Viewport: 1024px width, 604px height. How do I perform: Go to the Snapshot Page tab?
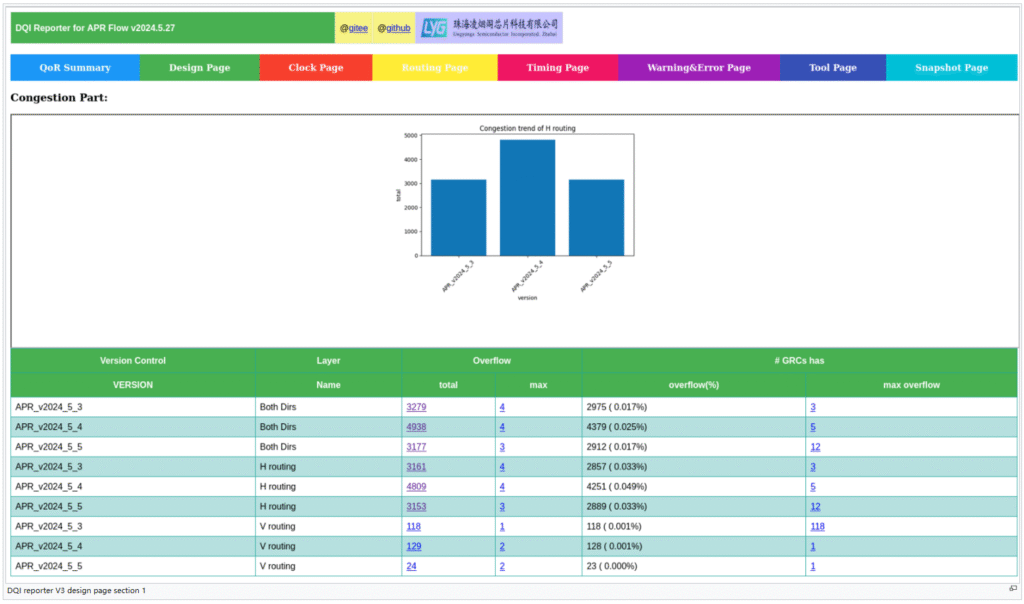951,68
